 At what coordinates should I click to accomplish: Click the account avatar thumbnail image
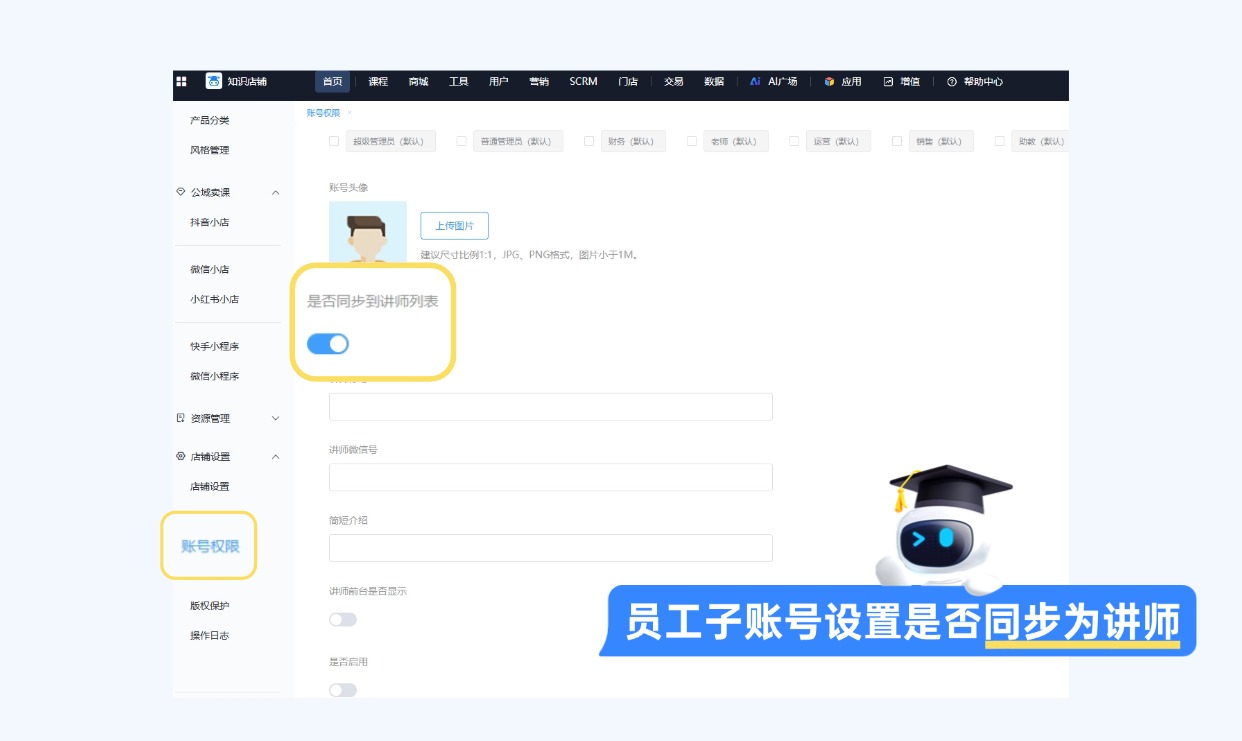pyautogui.click(x=368, y=233)
